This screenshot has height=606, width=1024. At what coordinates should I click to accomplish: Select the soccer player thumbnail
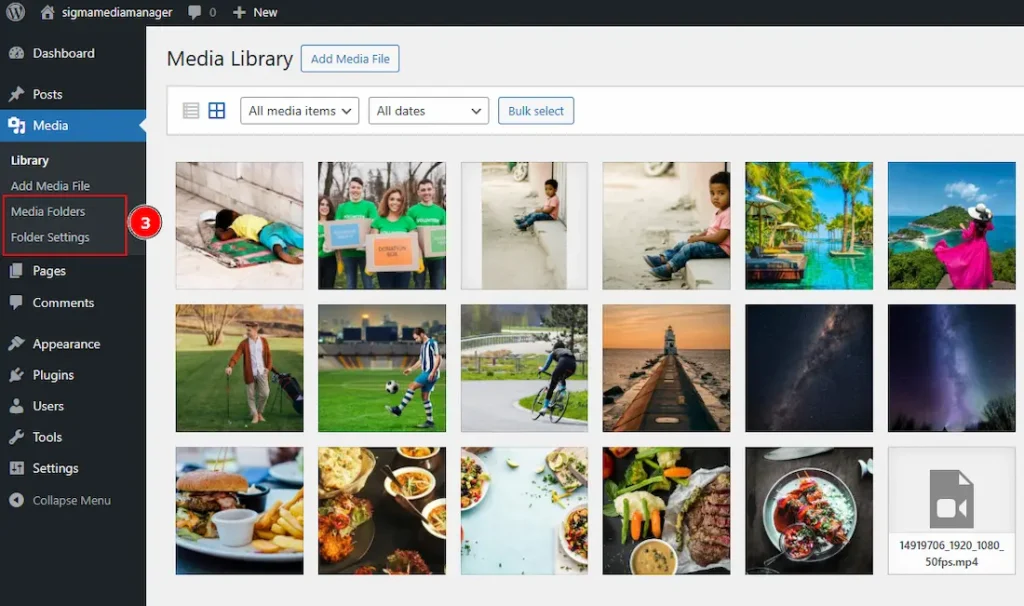click(x=382, y=368)
